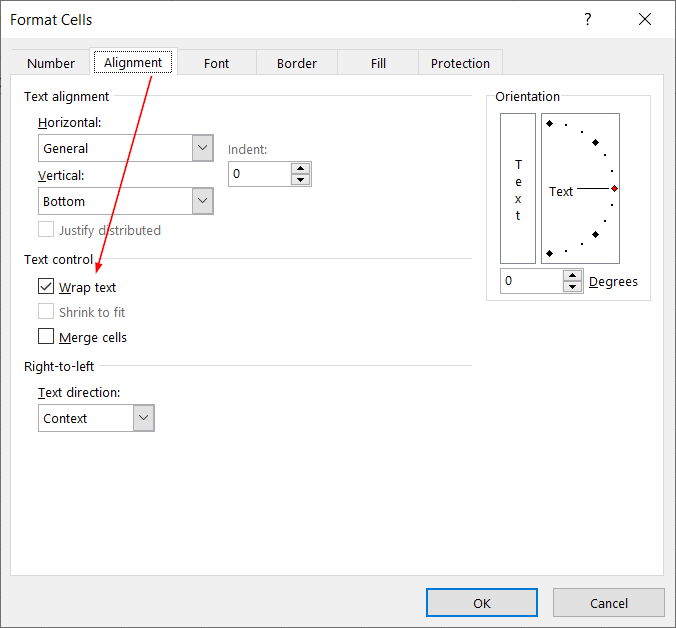Open the Font tab

coord(216,63)
